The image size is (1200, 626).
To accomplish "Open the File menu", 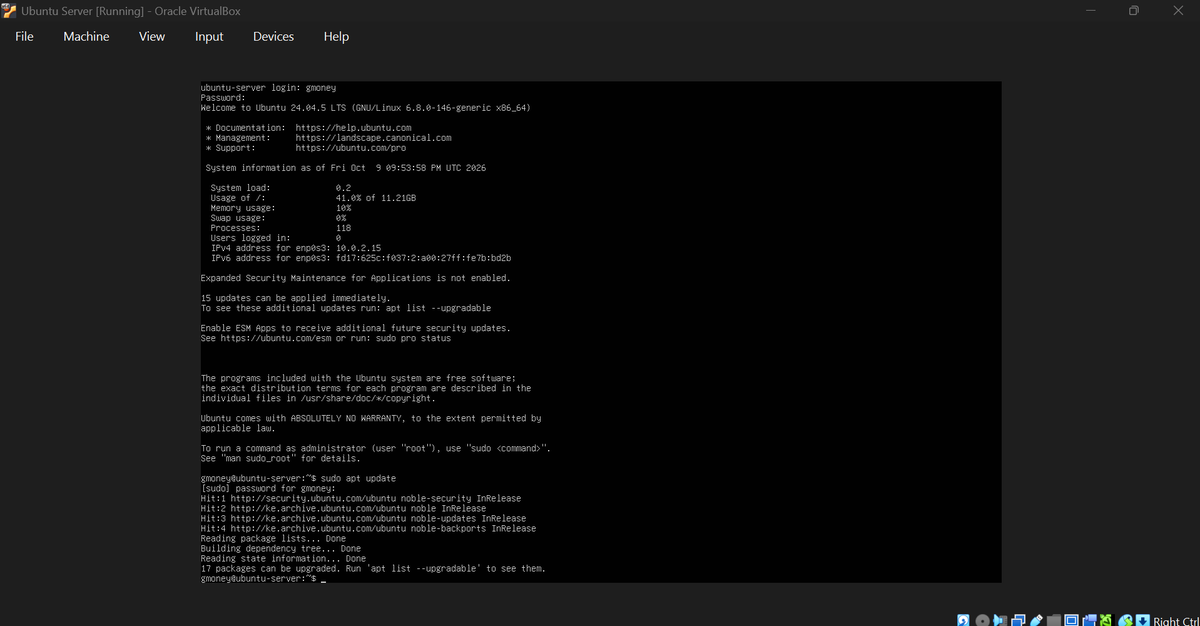I will (24, 36).
